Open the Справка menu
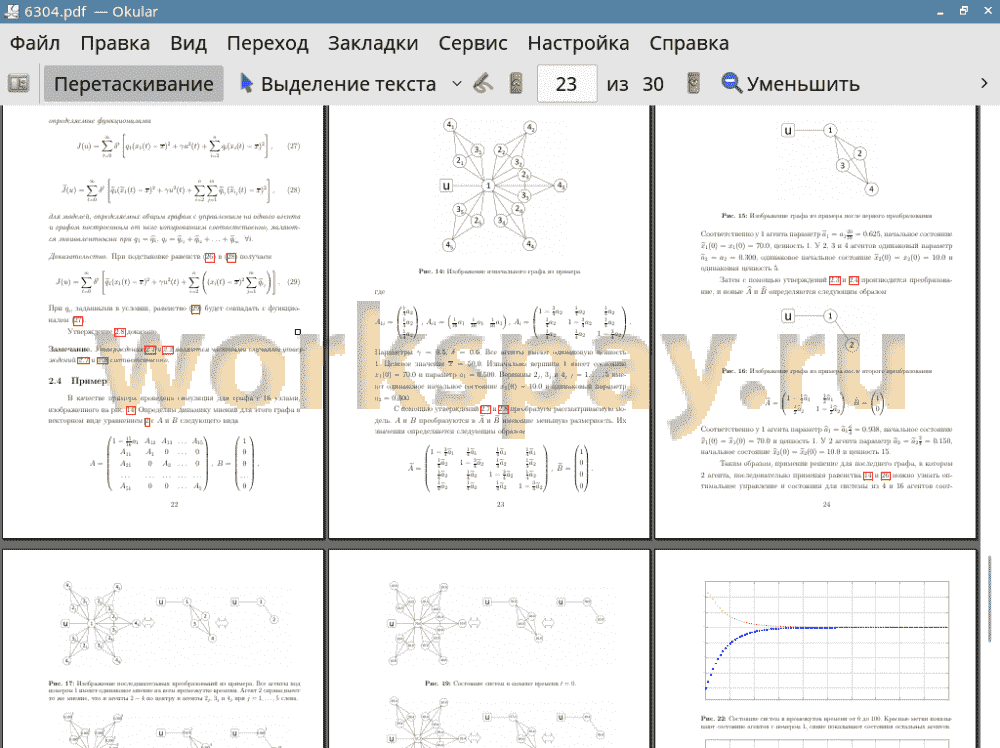This screenshot has width=1000, height=748. (x=689, y=43)
